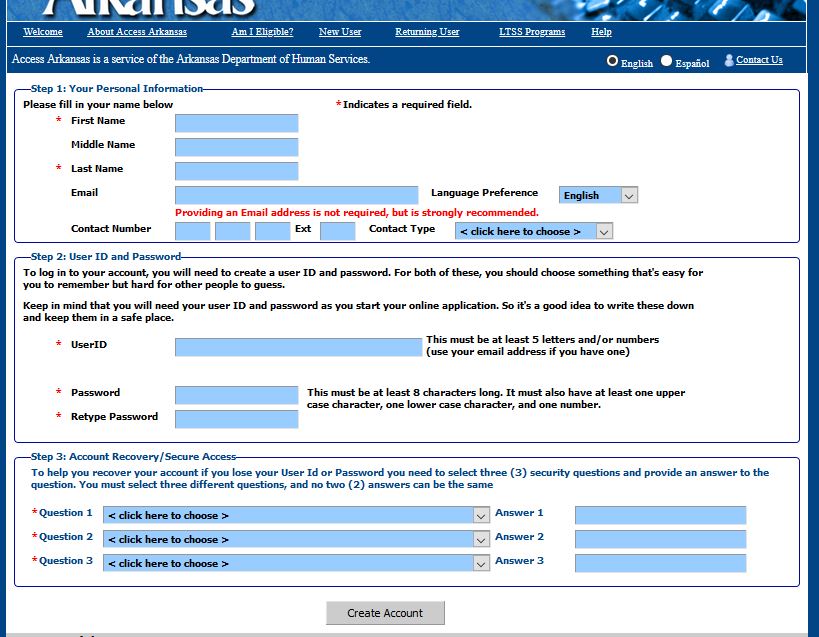Click the Contact Us person icon
The width and height of the screenshot is (819, 637).
click(x=729, y=60)
